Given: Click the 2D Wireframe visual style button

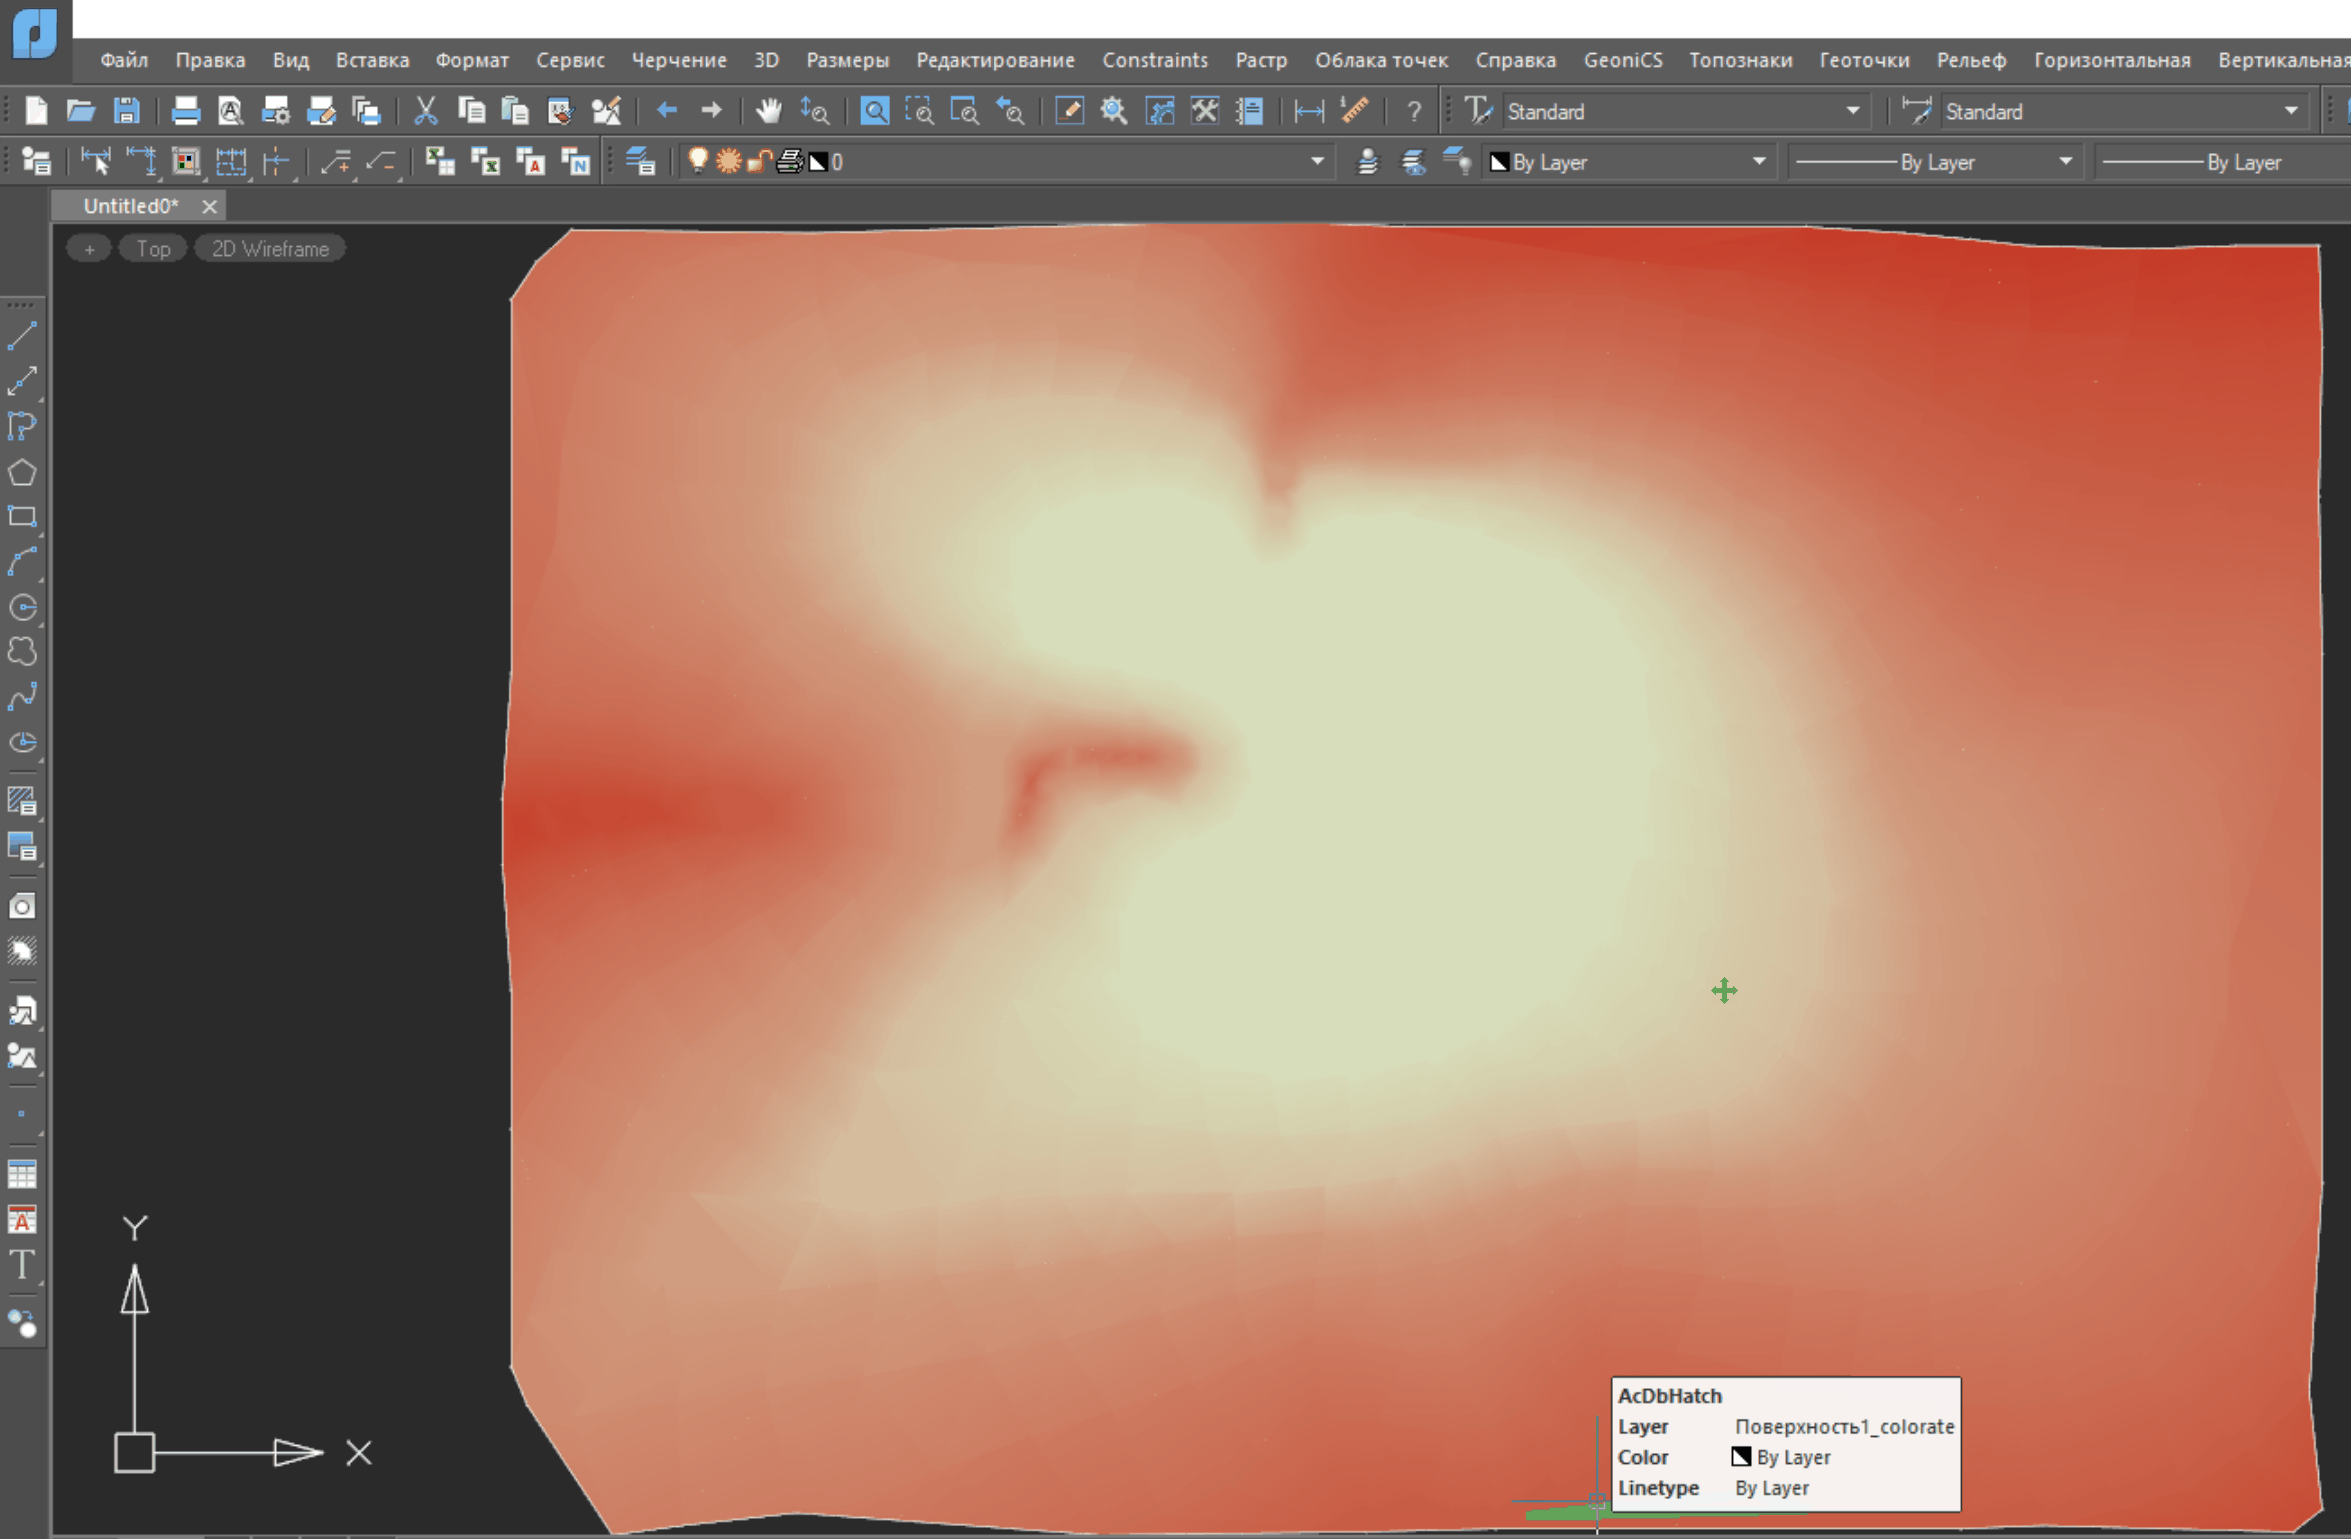Looking at the screenshot, I should click(270, 249).
